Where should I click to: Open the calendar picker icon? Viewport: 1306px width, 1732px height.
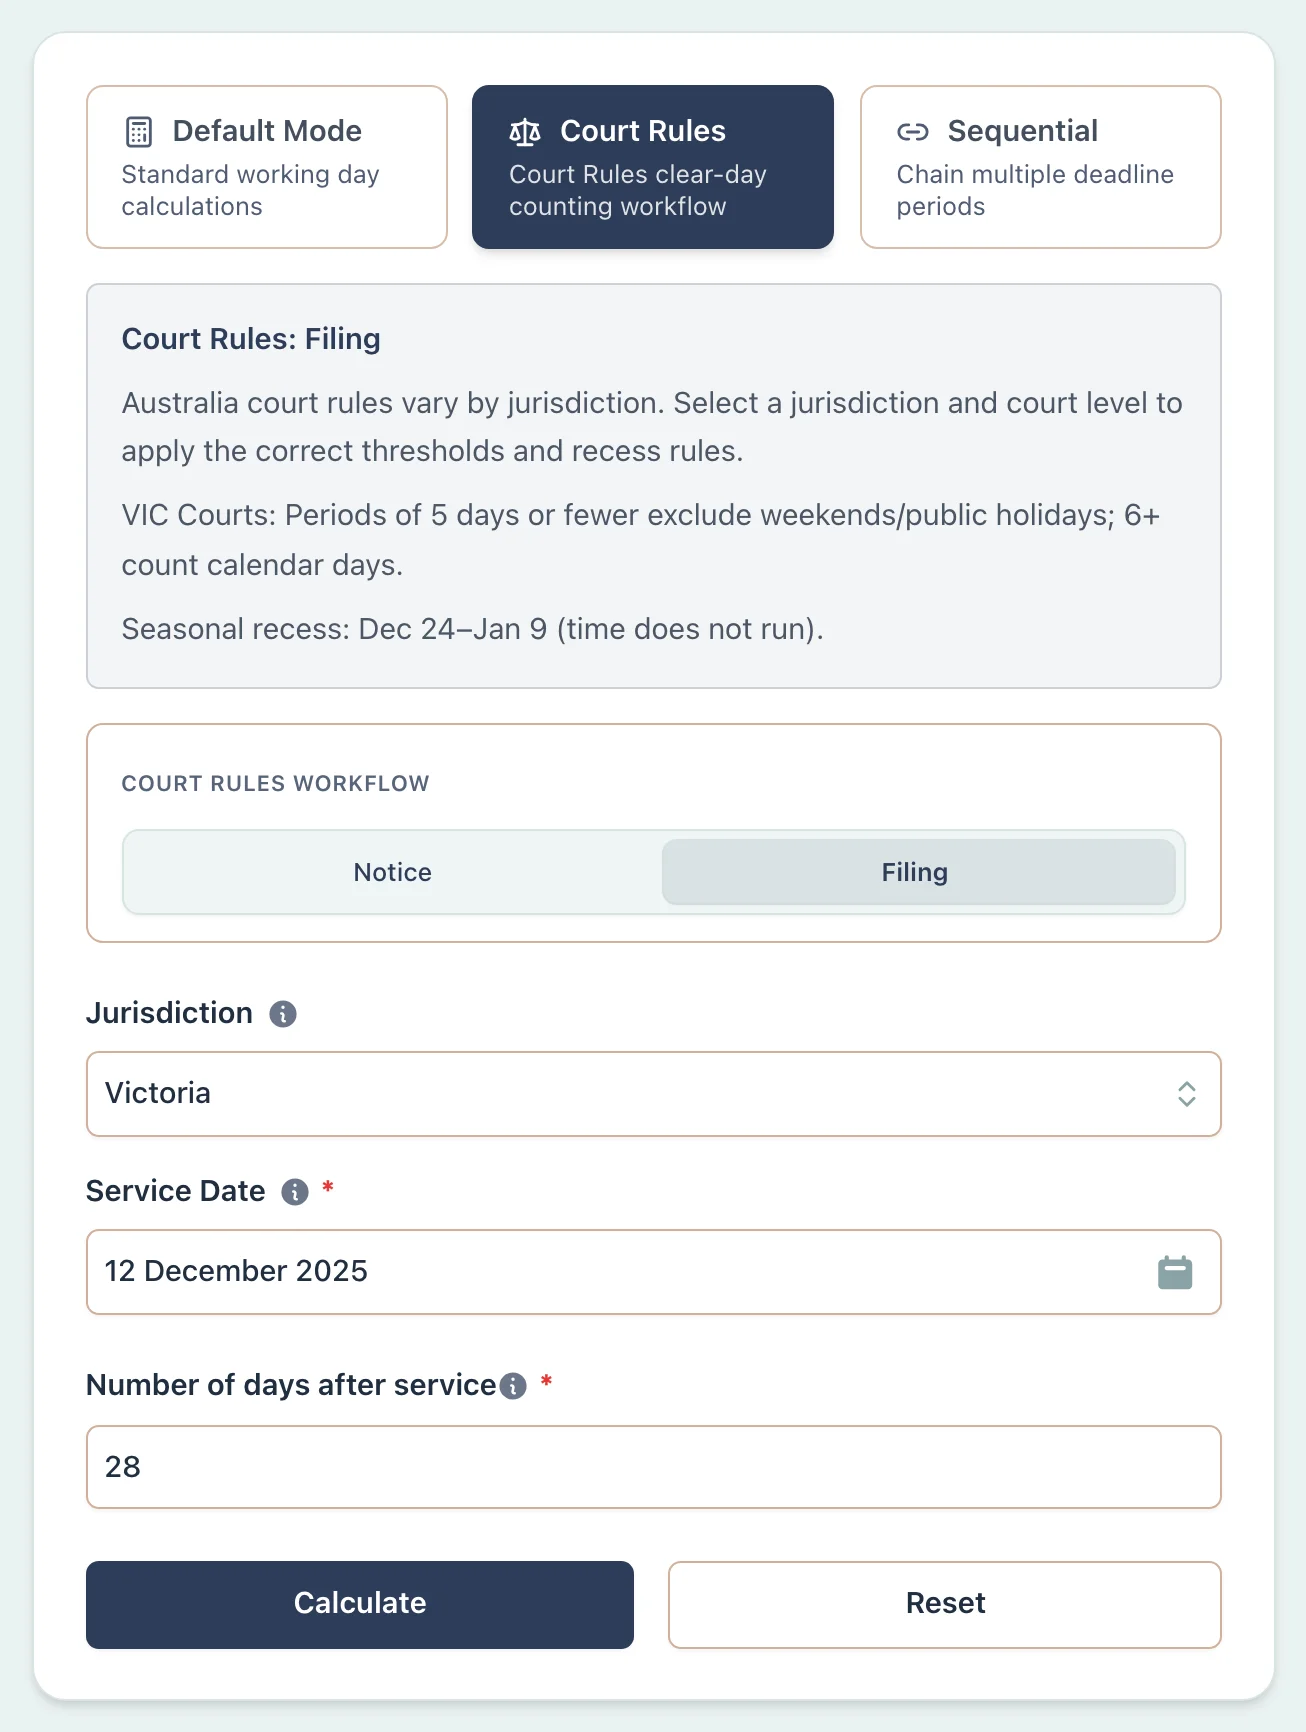pos(1175,1272)
